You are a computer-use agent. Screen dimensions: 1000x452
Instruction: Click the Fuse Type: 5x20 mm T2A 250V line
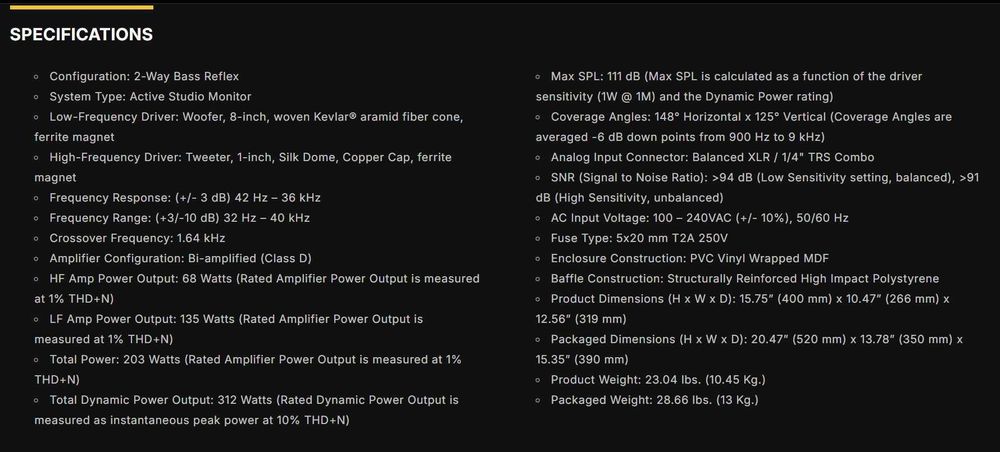(x=639, y=238)
